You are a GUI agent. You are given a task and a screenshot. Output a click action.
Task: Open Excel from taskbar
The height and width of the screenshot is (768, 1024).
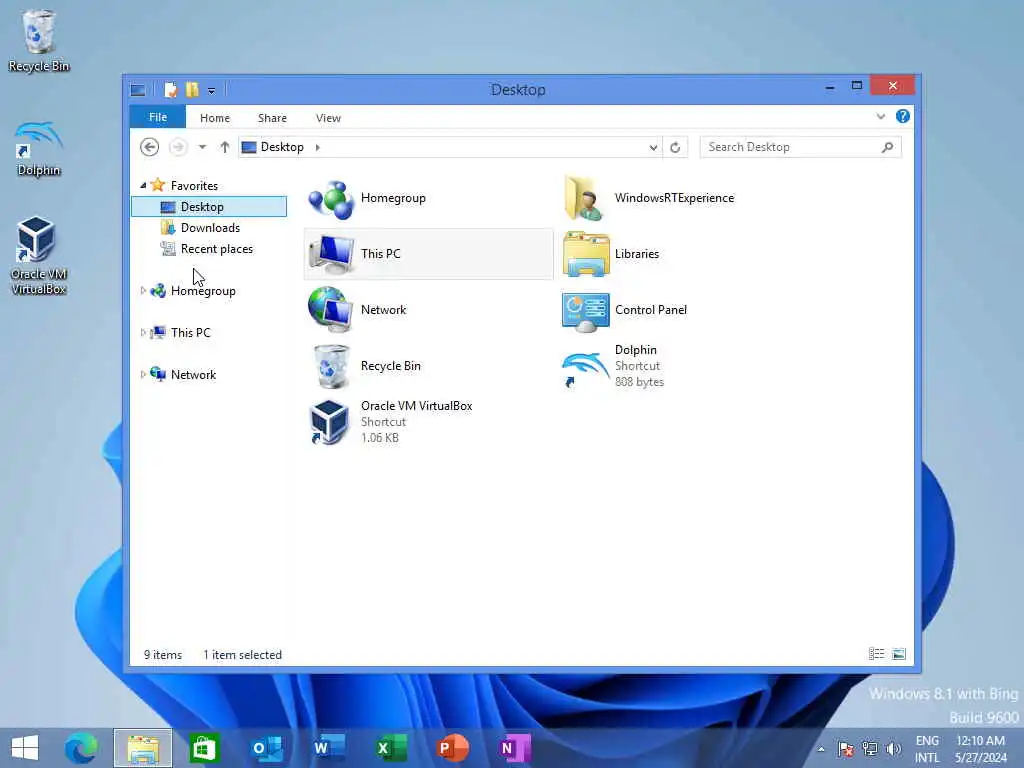tap(391, 748)
